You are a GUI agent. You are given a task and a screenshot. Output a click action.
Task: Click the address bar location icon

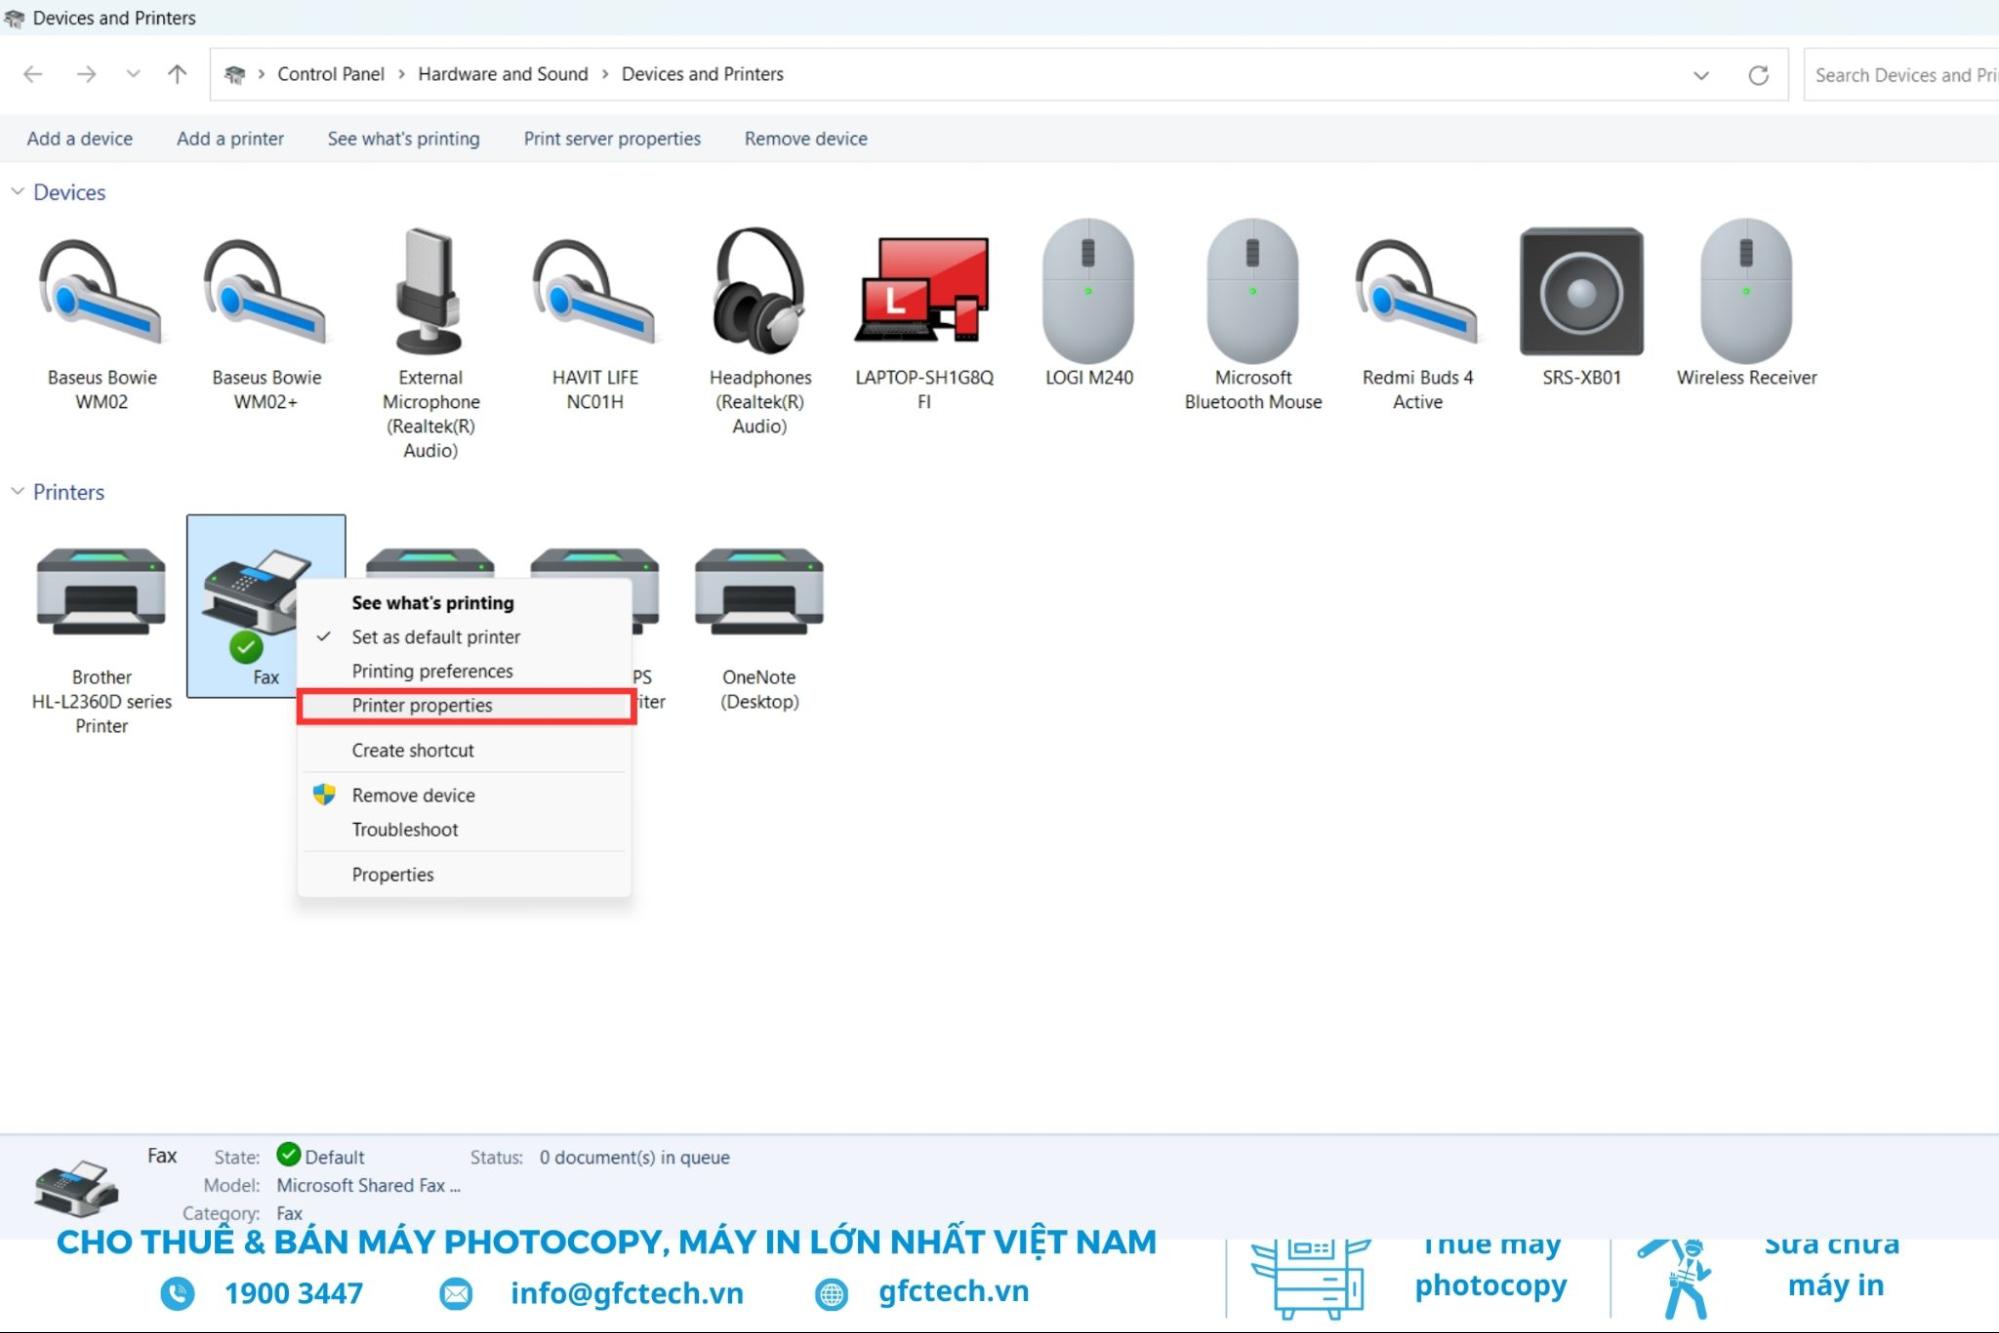[x=234, y=75]
